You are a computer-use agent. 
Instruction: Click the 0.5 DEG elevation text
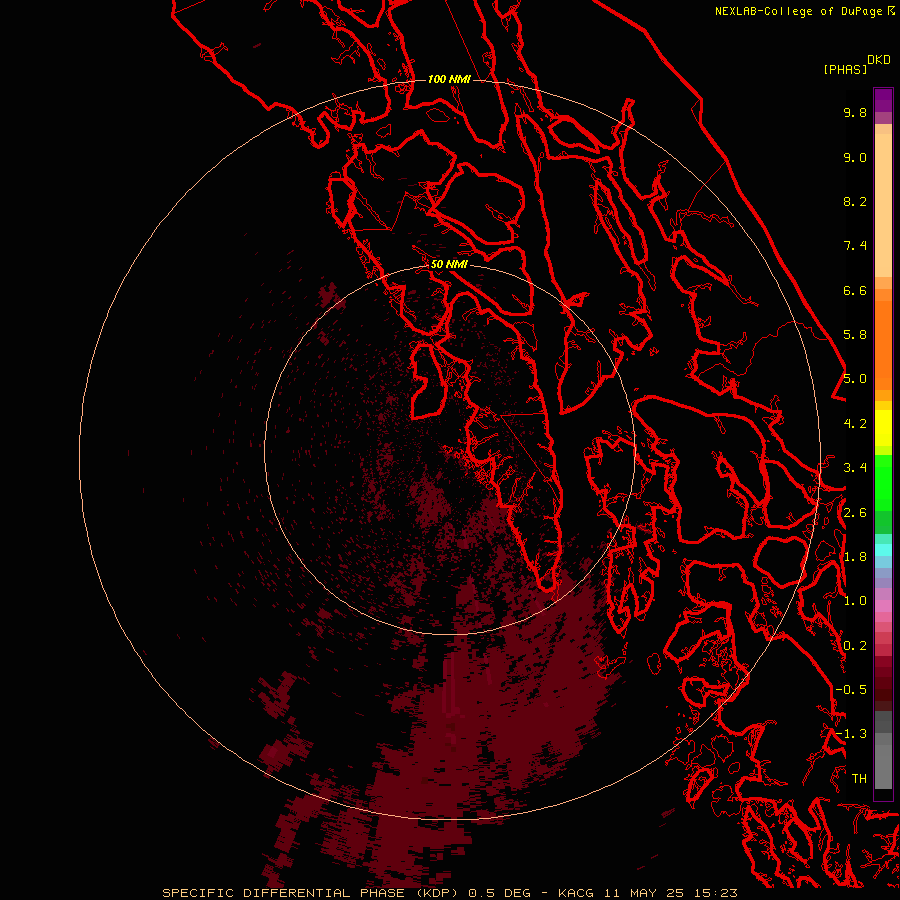coord(499,893)
